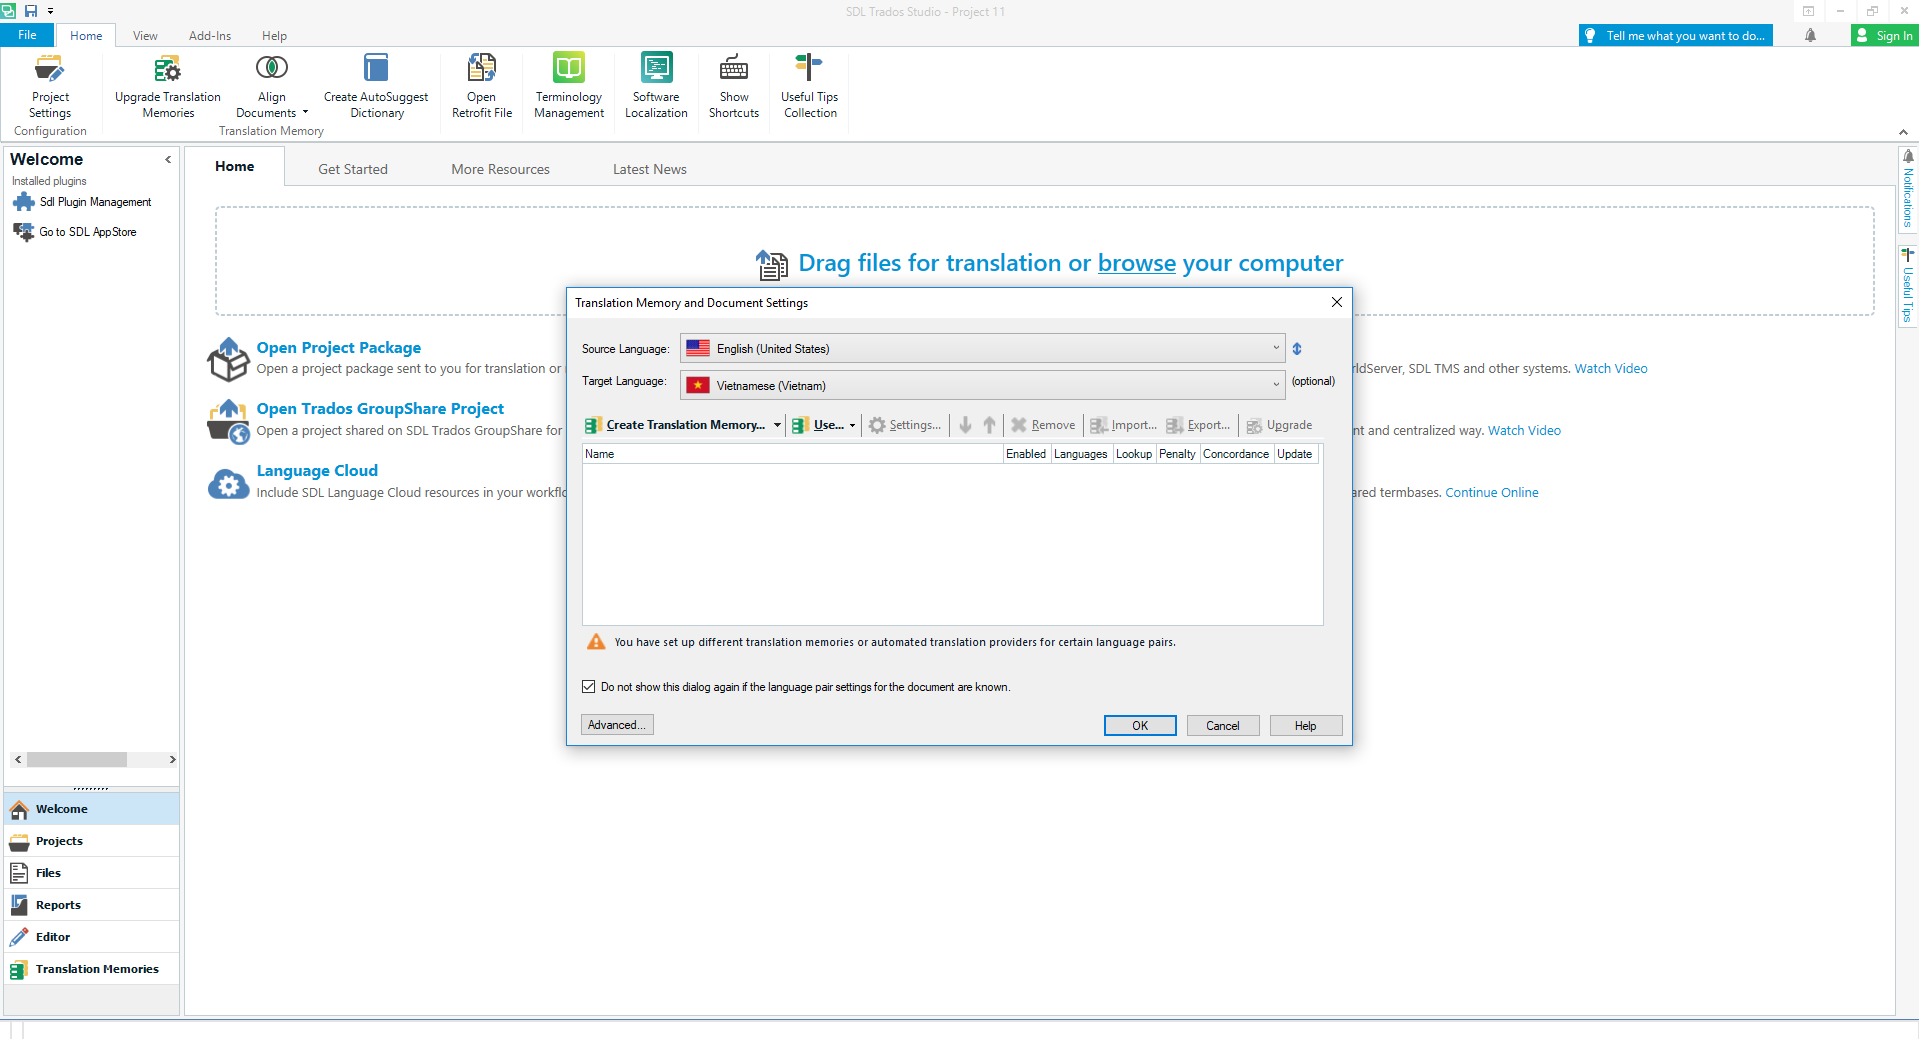Click Open Project Package icon
This screenshot has width=1919, height=1039.
tap(228, 359)
